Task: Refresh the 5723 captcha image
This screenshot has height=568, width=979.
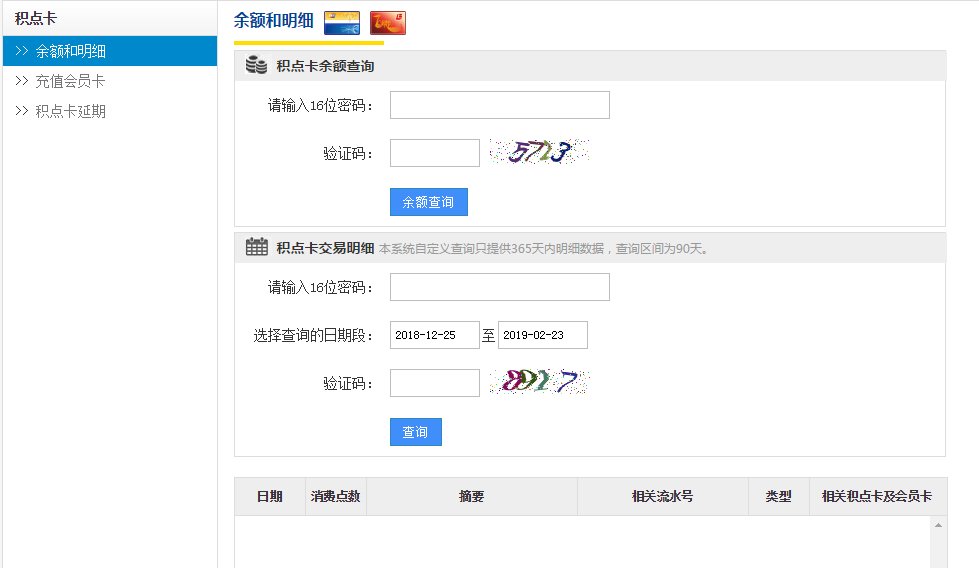Action: [x=539, y=152]
